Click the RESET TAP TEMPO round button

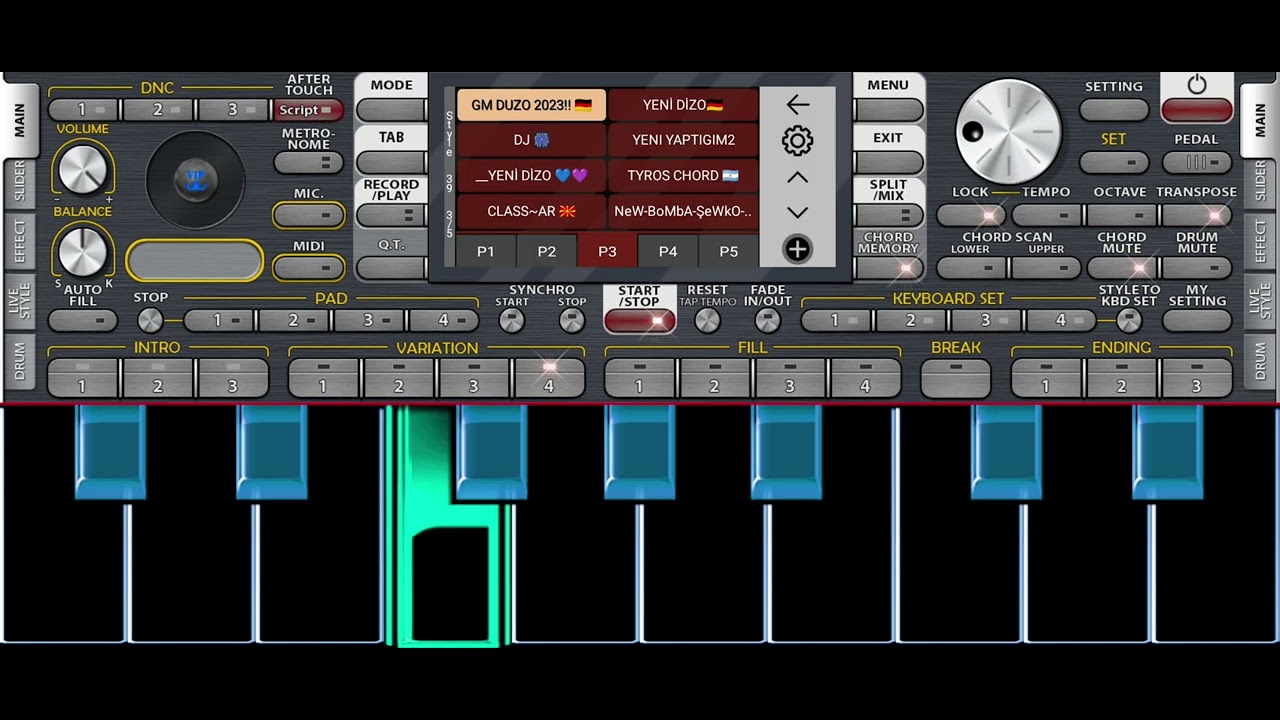coord(707,320)
